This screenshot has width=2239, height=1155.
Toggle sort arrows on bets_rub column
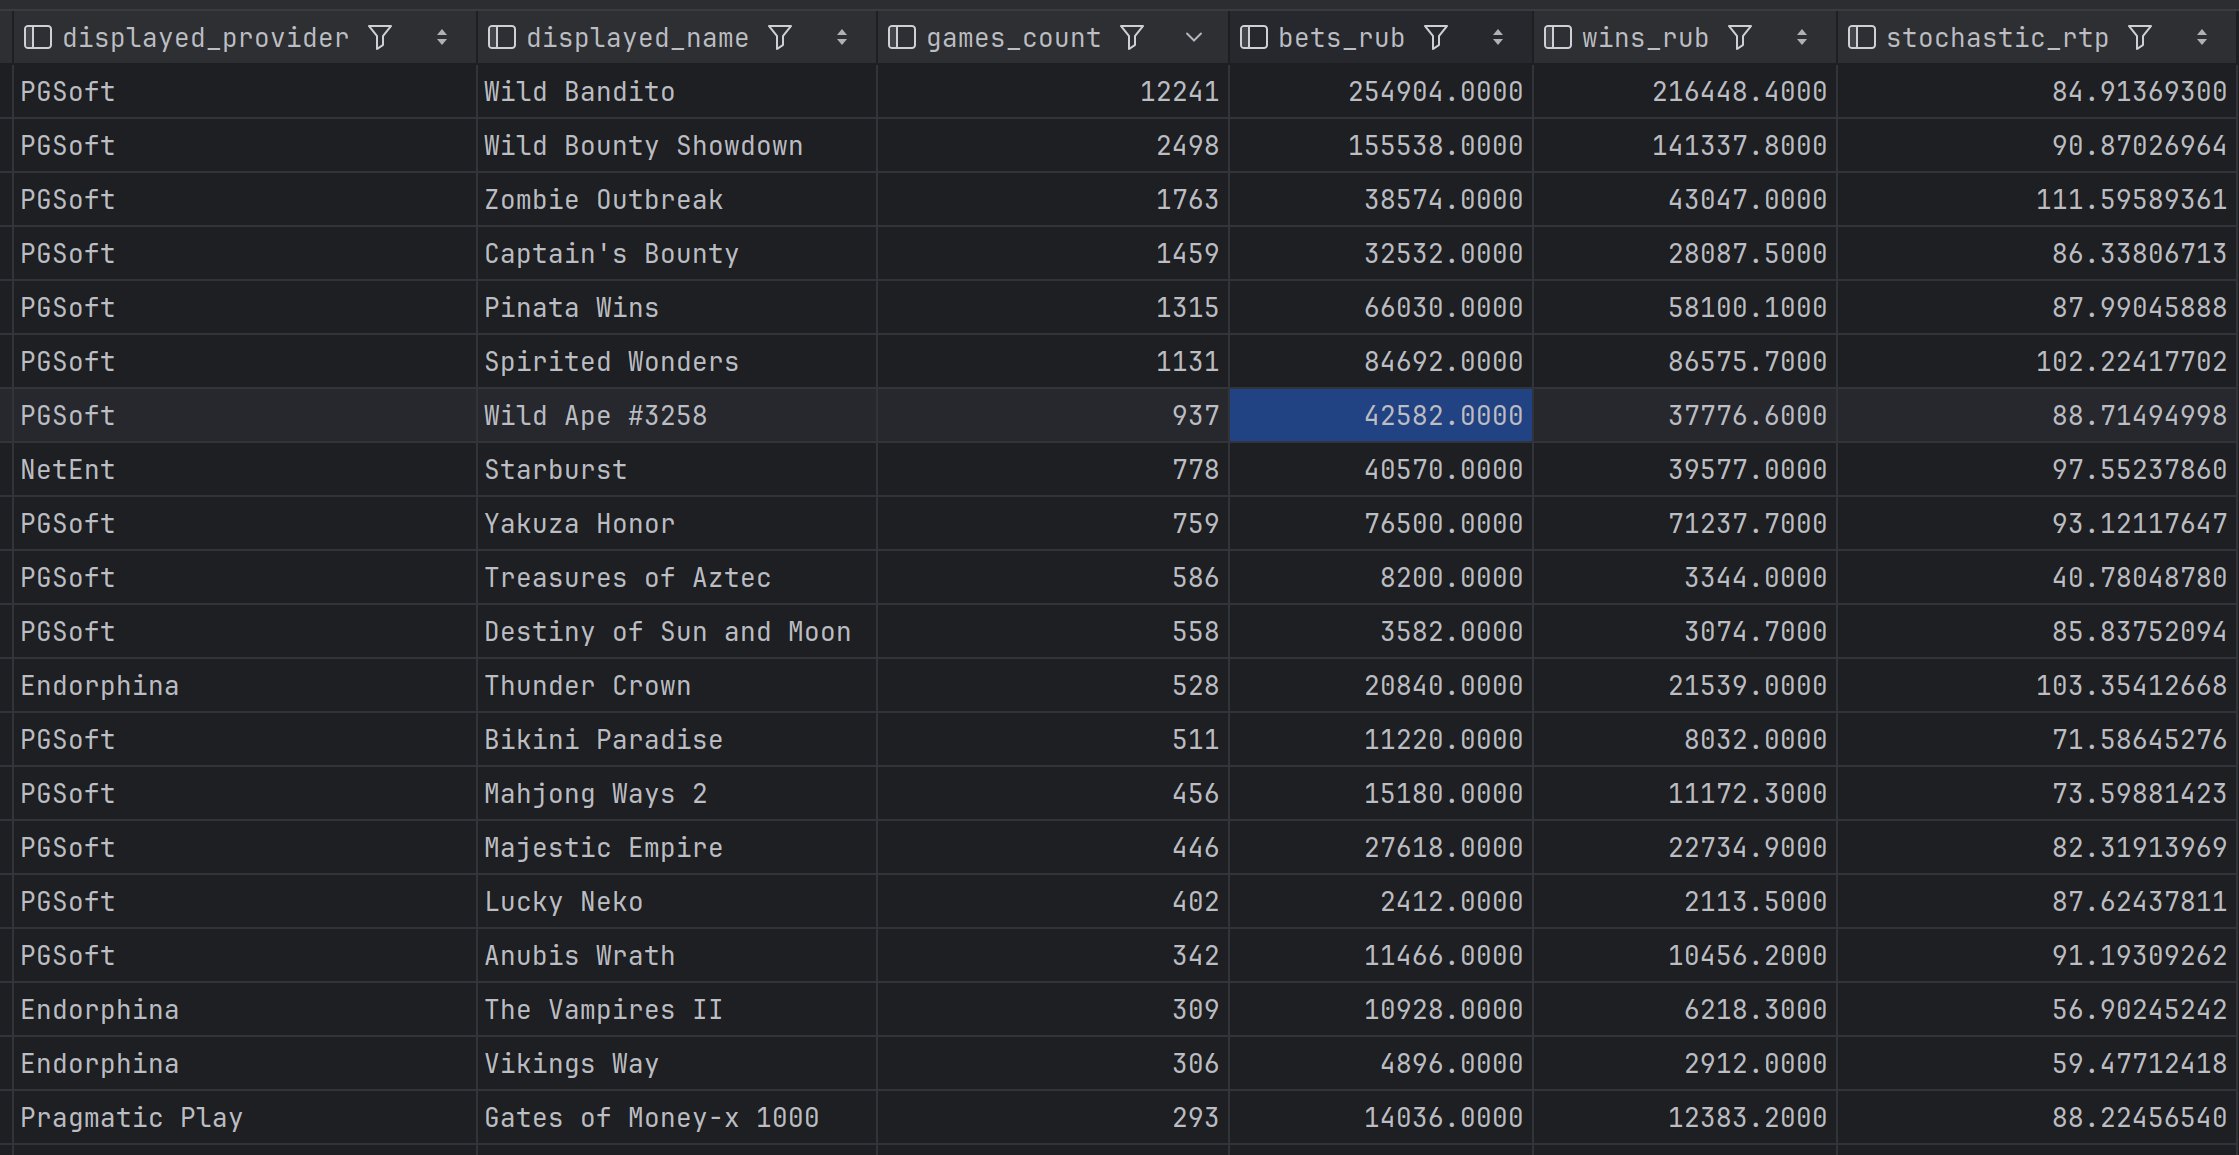tap(1497, 38)
